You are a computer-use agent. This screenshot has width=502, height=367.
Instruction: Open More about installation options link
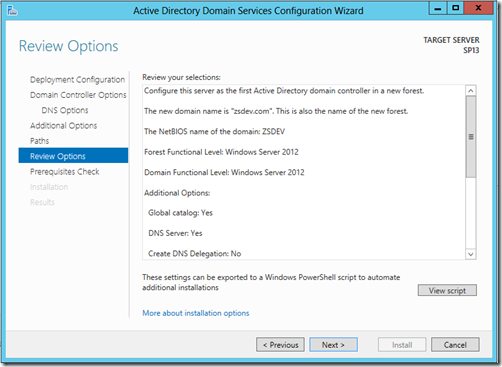196,313
